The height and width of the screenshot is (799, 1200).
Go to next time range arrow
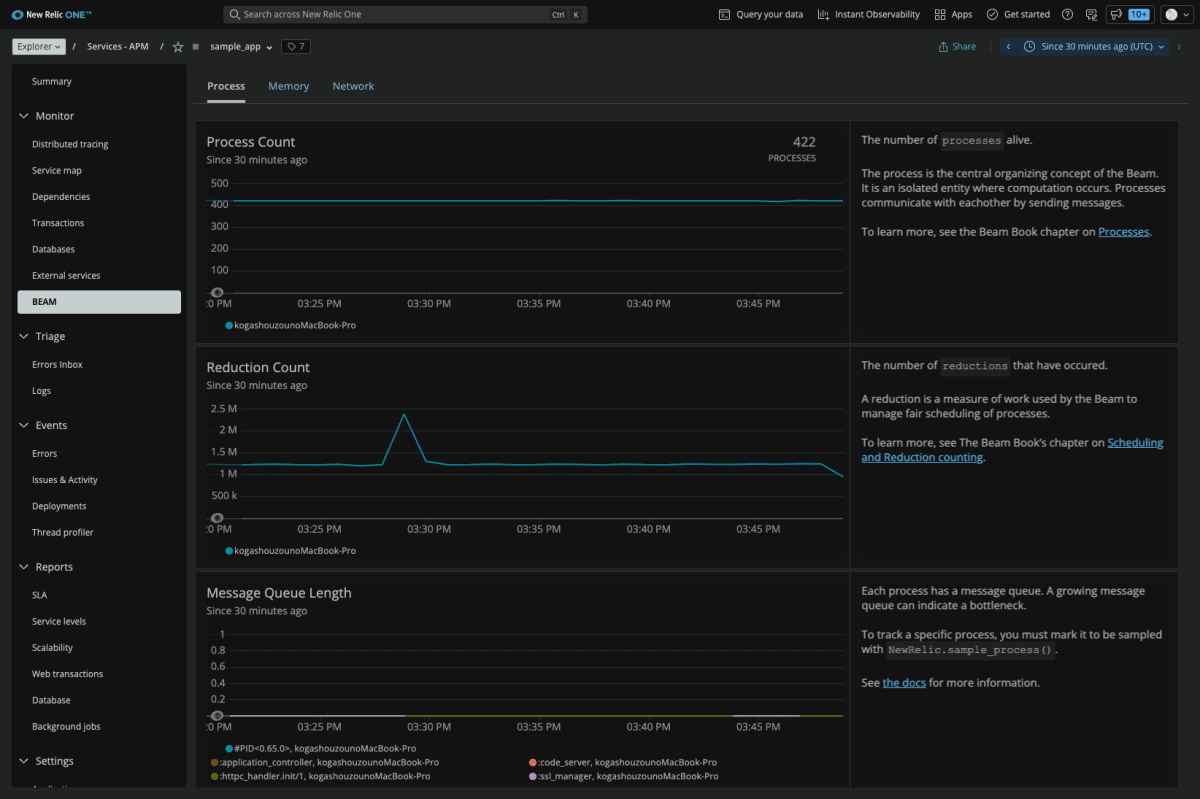pos(1179,47)
